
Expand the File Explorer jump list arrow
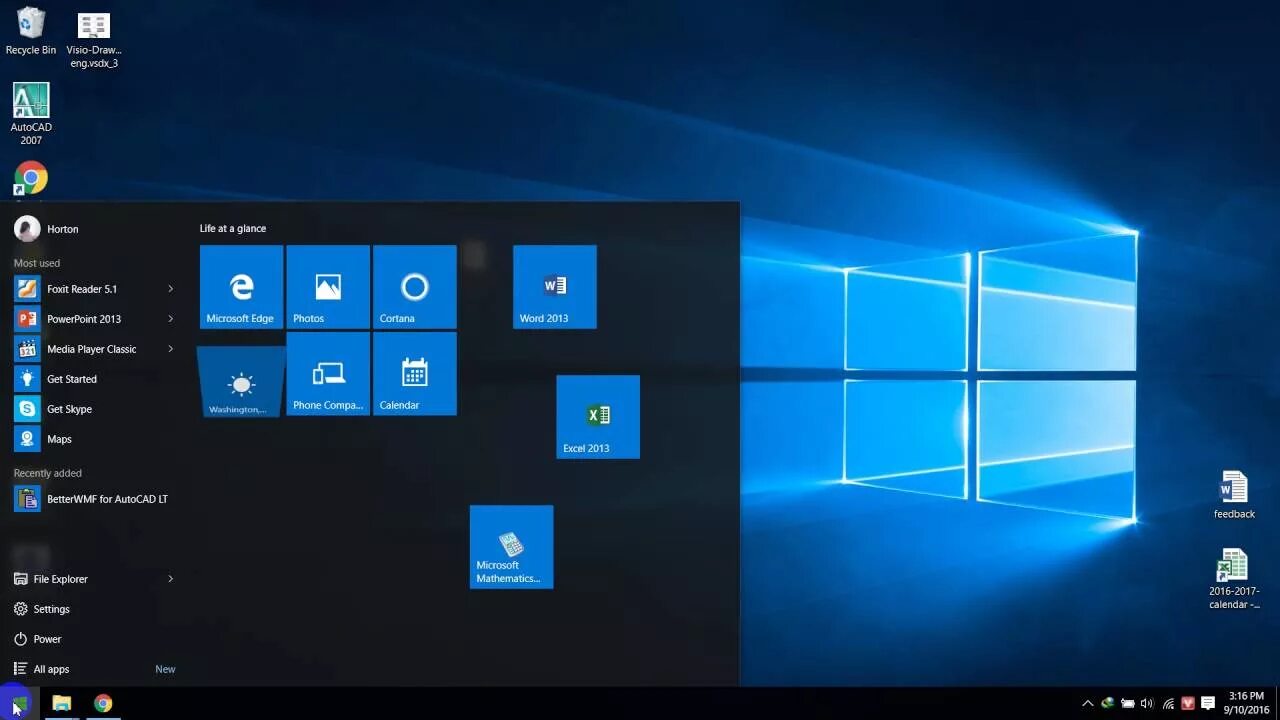coord(171,579)
